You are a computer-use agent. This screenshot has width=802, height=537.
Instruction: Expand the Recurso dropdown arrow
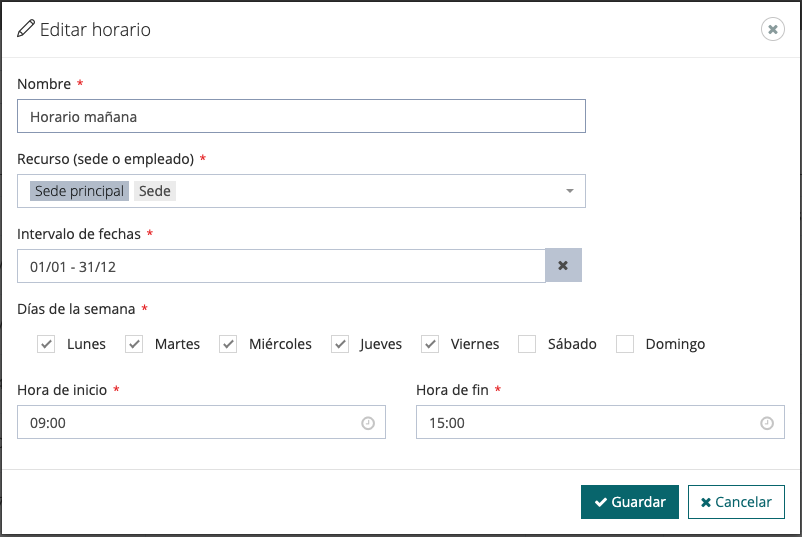point(569,191)
